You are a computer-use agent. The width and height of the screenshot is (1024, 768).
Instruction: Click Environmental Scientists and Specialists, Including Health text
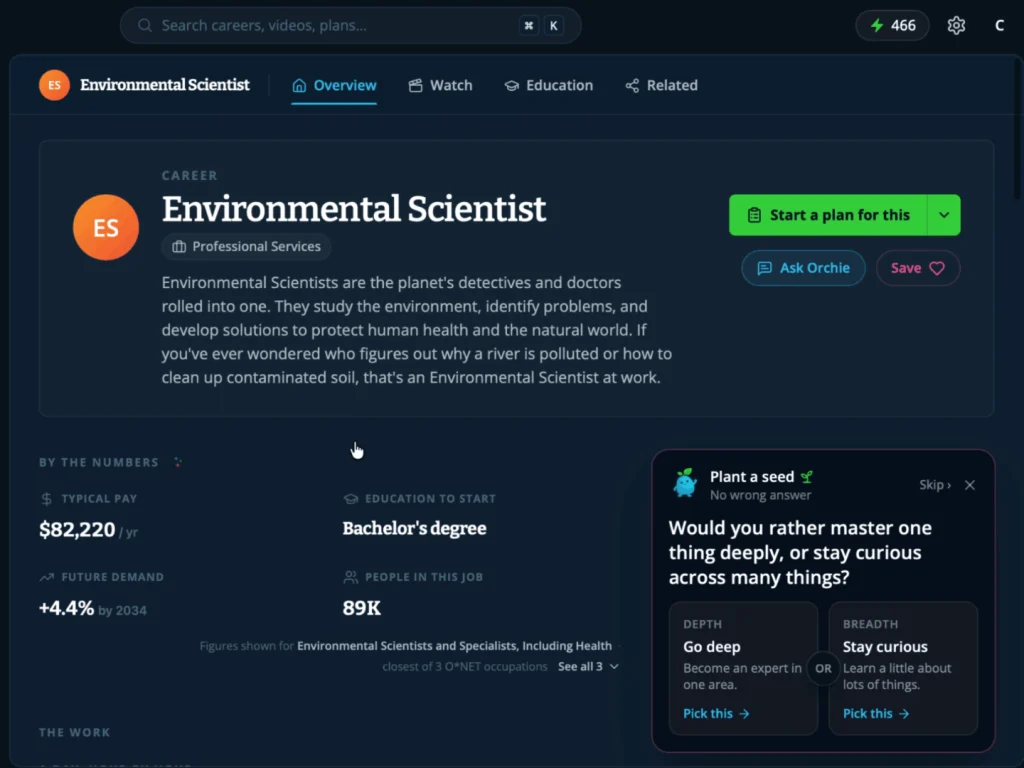tap(455, 646)
